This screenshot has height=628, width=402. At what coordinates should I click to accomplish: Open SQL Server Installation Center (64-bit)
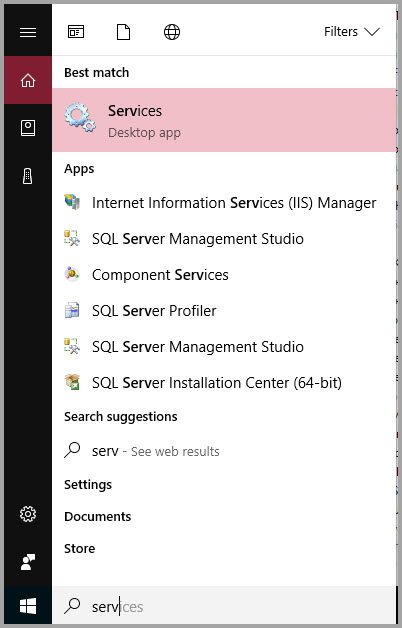pos(224,383)
